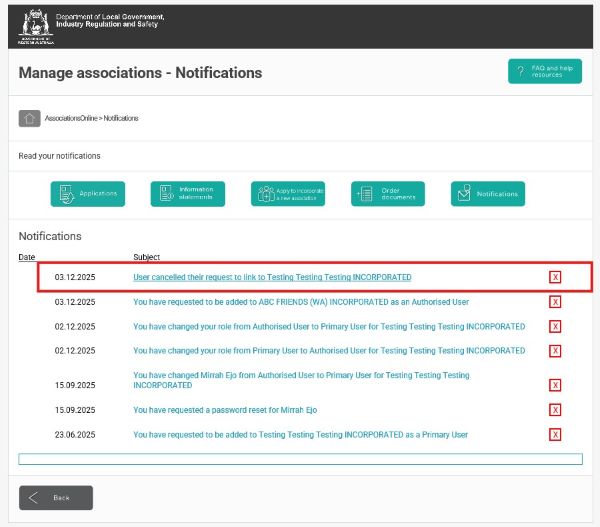Open password reset for Mirrah Ejo notification

[225, 409]
